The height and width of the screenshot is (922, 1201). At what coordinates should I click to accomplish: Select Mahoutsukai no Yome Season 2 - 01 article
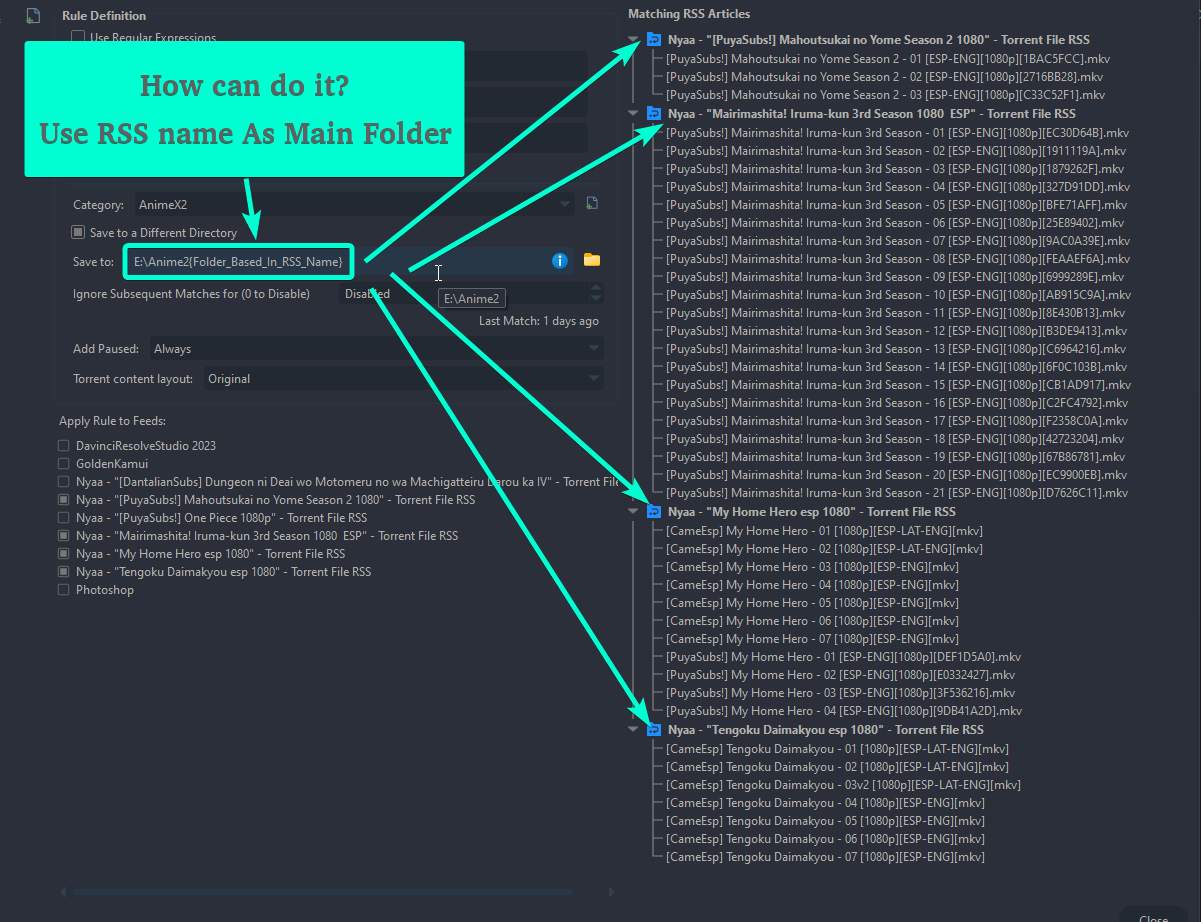pos(888,59)
